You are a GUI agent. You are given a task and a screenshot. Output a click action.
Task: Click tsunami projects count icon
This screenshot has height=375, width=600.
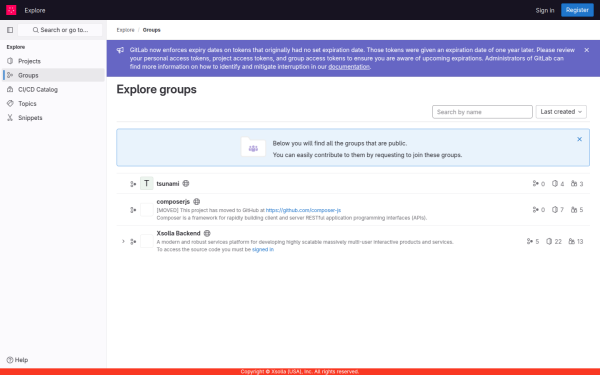(x=554, y=184)
